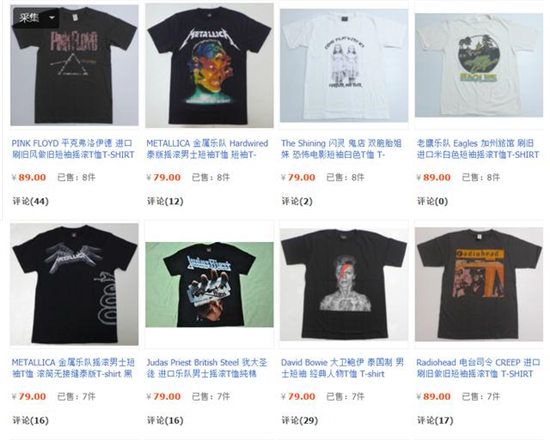Open the Judas Priest British Steel shirt image
Screen dimensions: 550x440
209,285
